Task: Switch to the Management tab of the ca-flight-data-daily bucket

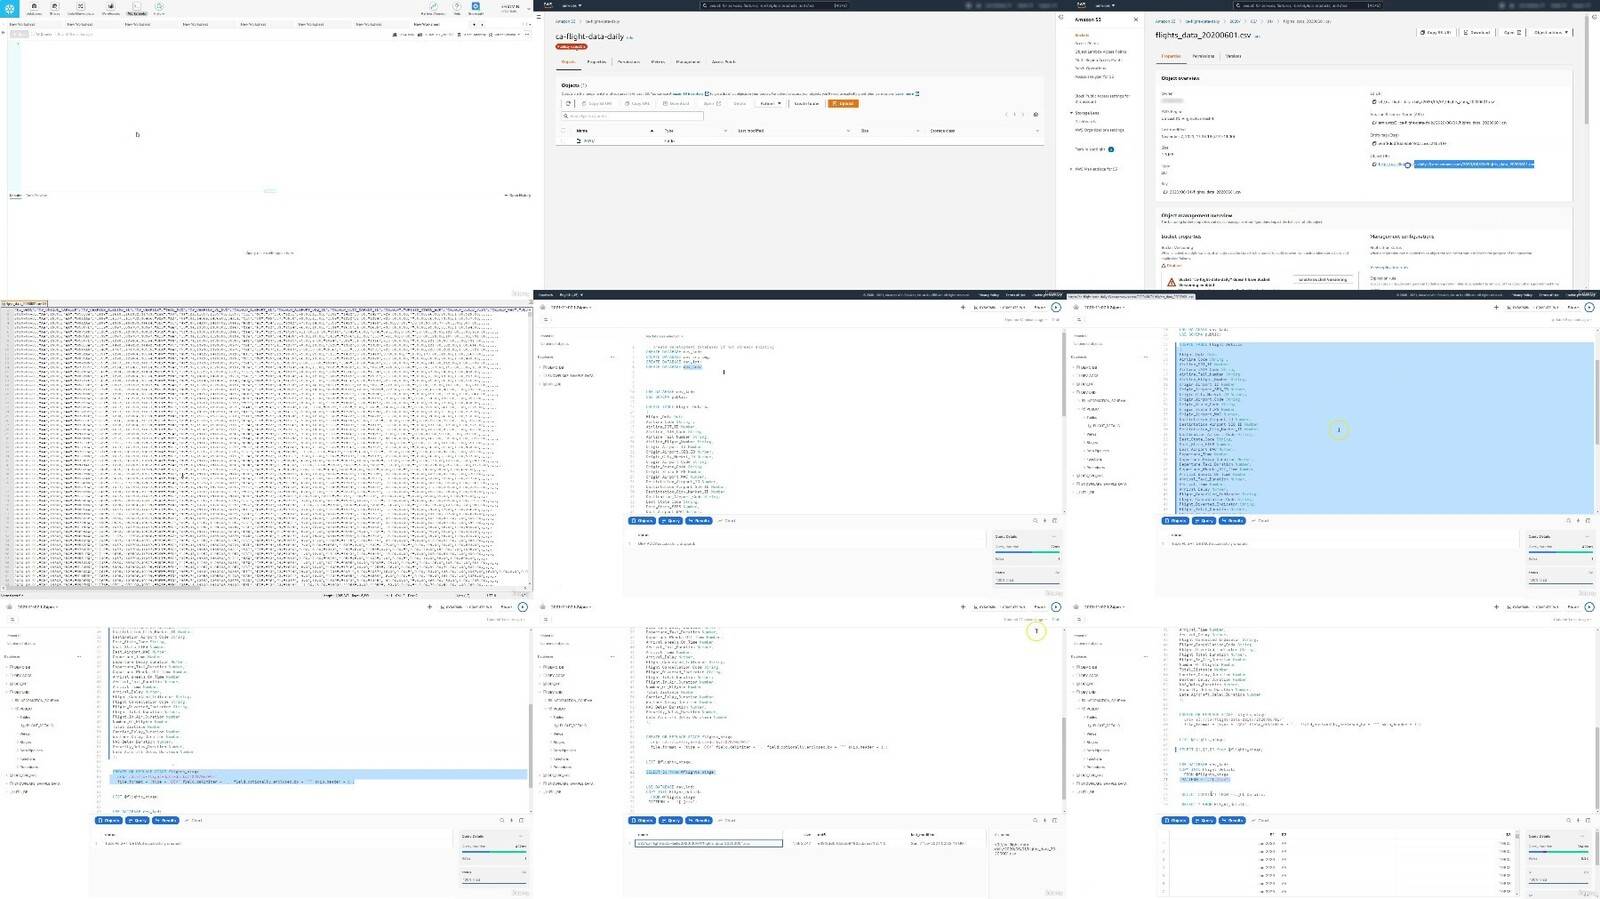Action: pyautogui.click(x=688, y=62)
